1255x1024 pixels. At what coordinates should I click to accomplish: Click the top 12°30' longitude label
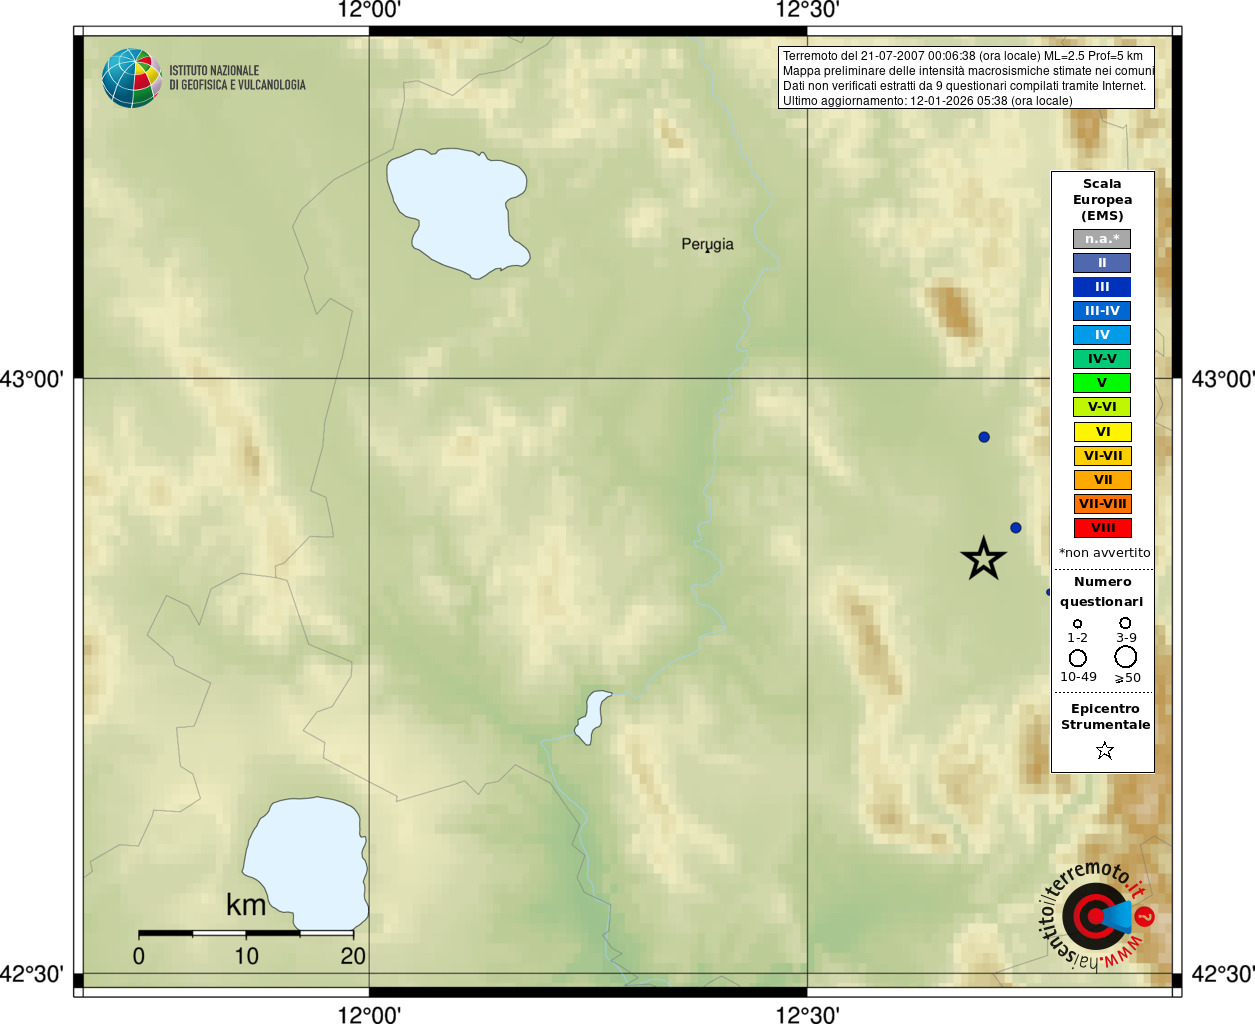click(807, 10)
